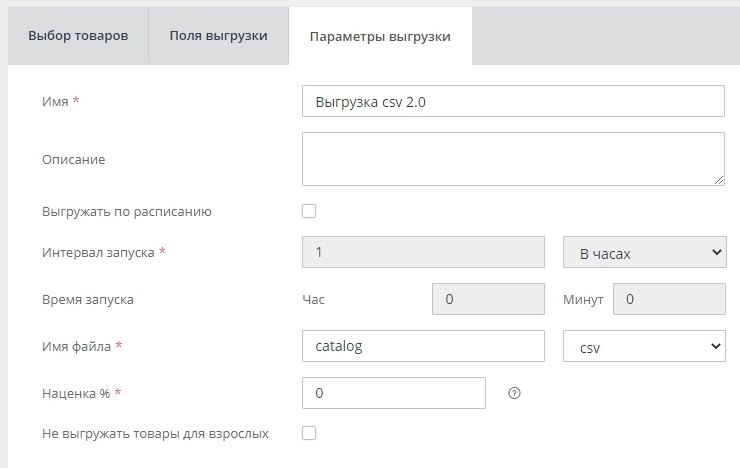Open the В часах interval unit dropdown
This screenshot has width=740, height=468.
point(644,253)
